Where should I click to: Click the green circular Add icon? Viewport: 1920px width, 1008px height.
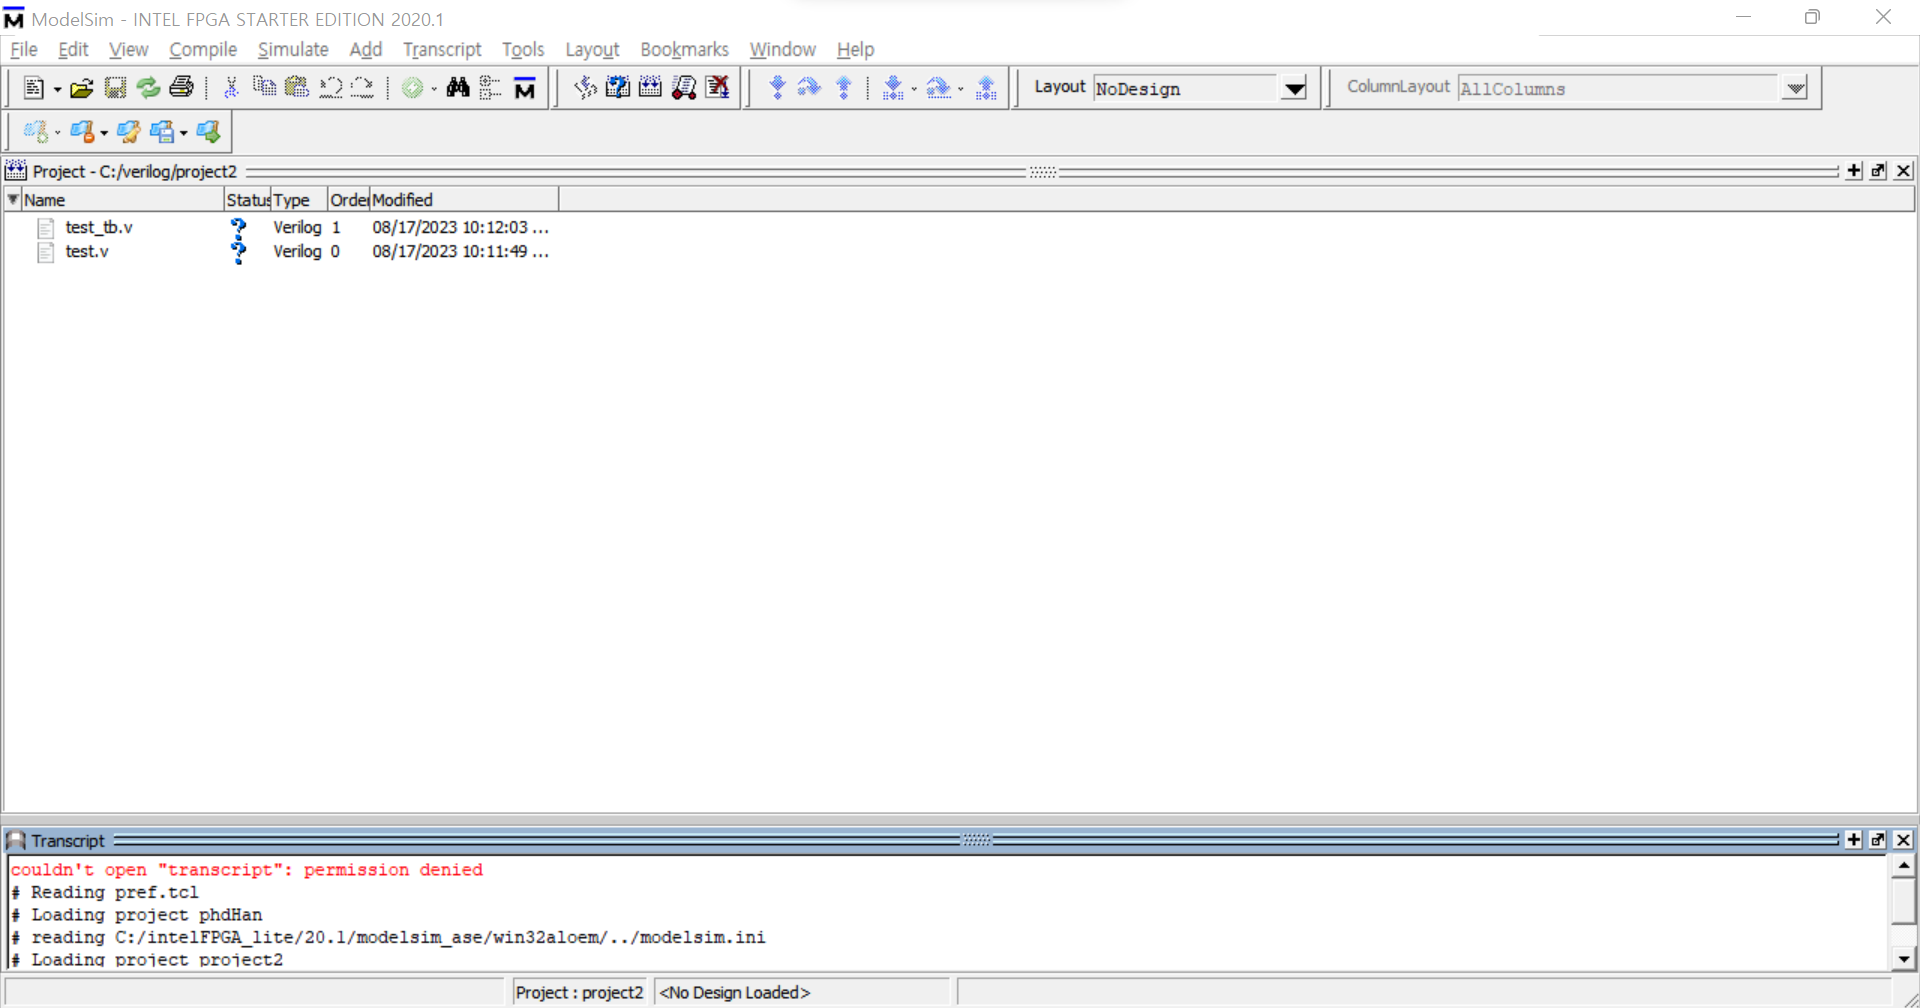412,88
